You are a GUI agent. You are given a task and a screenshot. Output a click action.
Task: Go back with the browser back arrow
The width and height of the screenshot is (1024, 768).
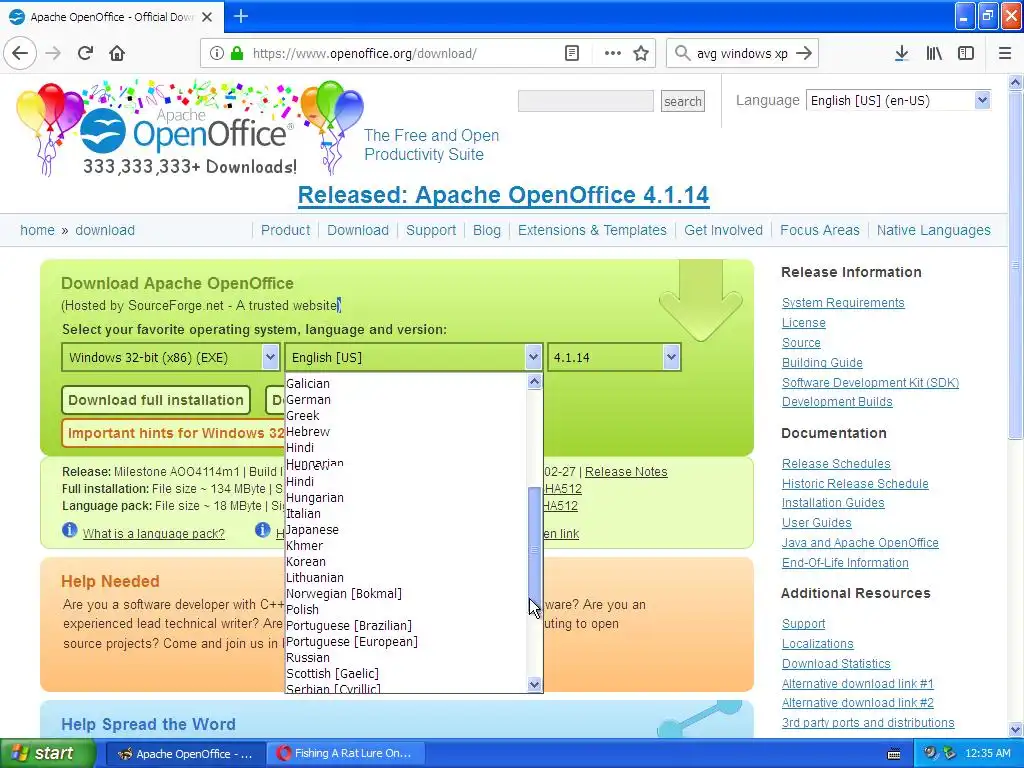pyautogui.click(x=20, y=53)
